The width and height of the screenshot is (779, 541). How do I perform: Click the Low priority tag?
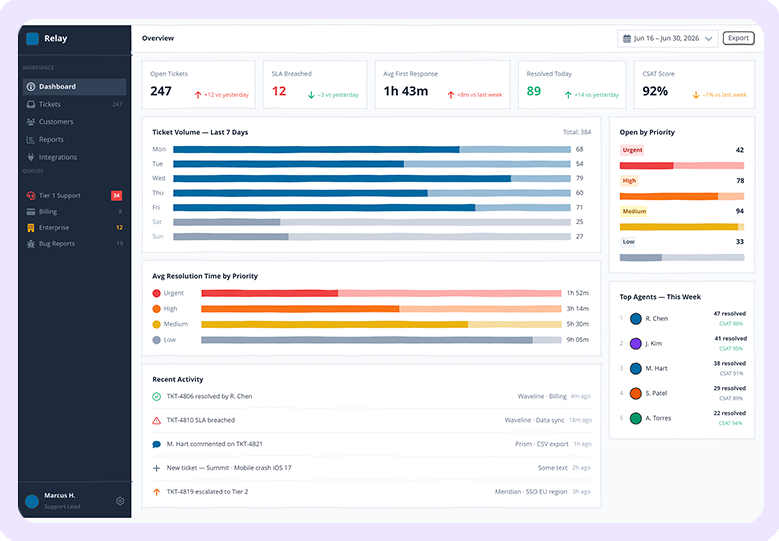pos(628,242)
